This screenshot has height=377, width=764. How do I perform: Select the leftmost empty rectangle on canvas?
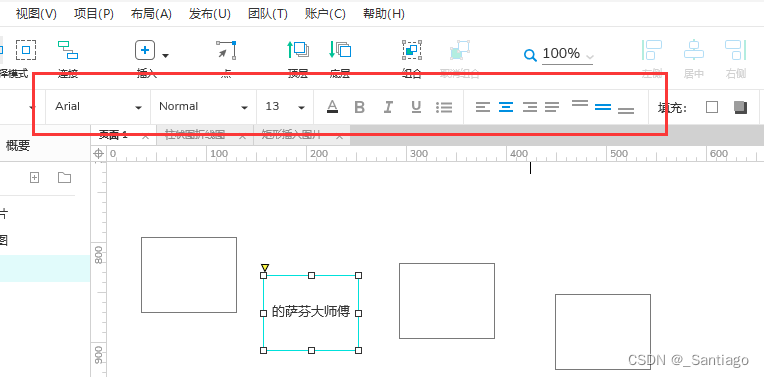[189, 275]
